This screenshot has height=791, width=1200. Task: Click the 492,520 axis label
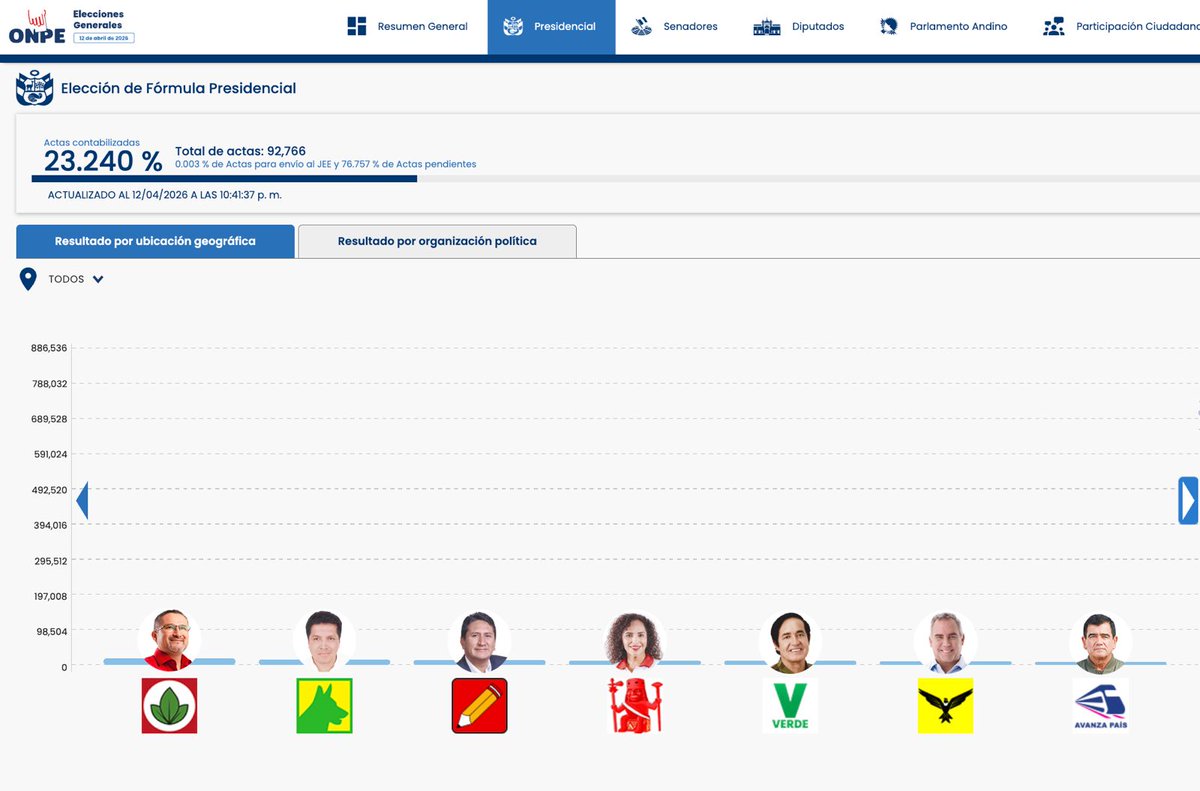48,490
